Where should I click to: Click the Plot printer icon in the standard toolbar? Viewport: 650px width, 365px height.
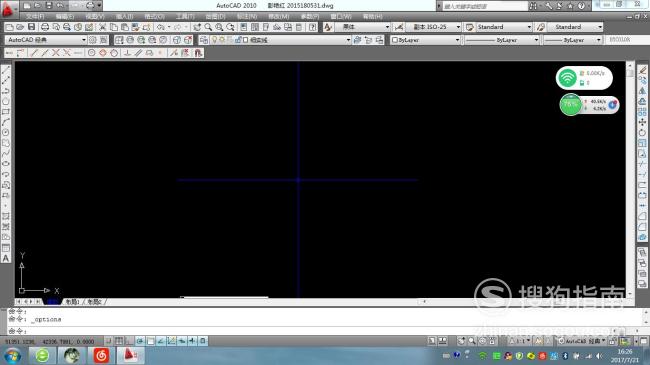pos(45,27)
